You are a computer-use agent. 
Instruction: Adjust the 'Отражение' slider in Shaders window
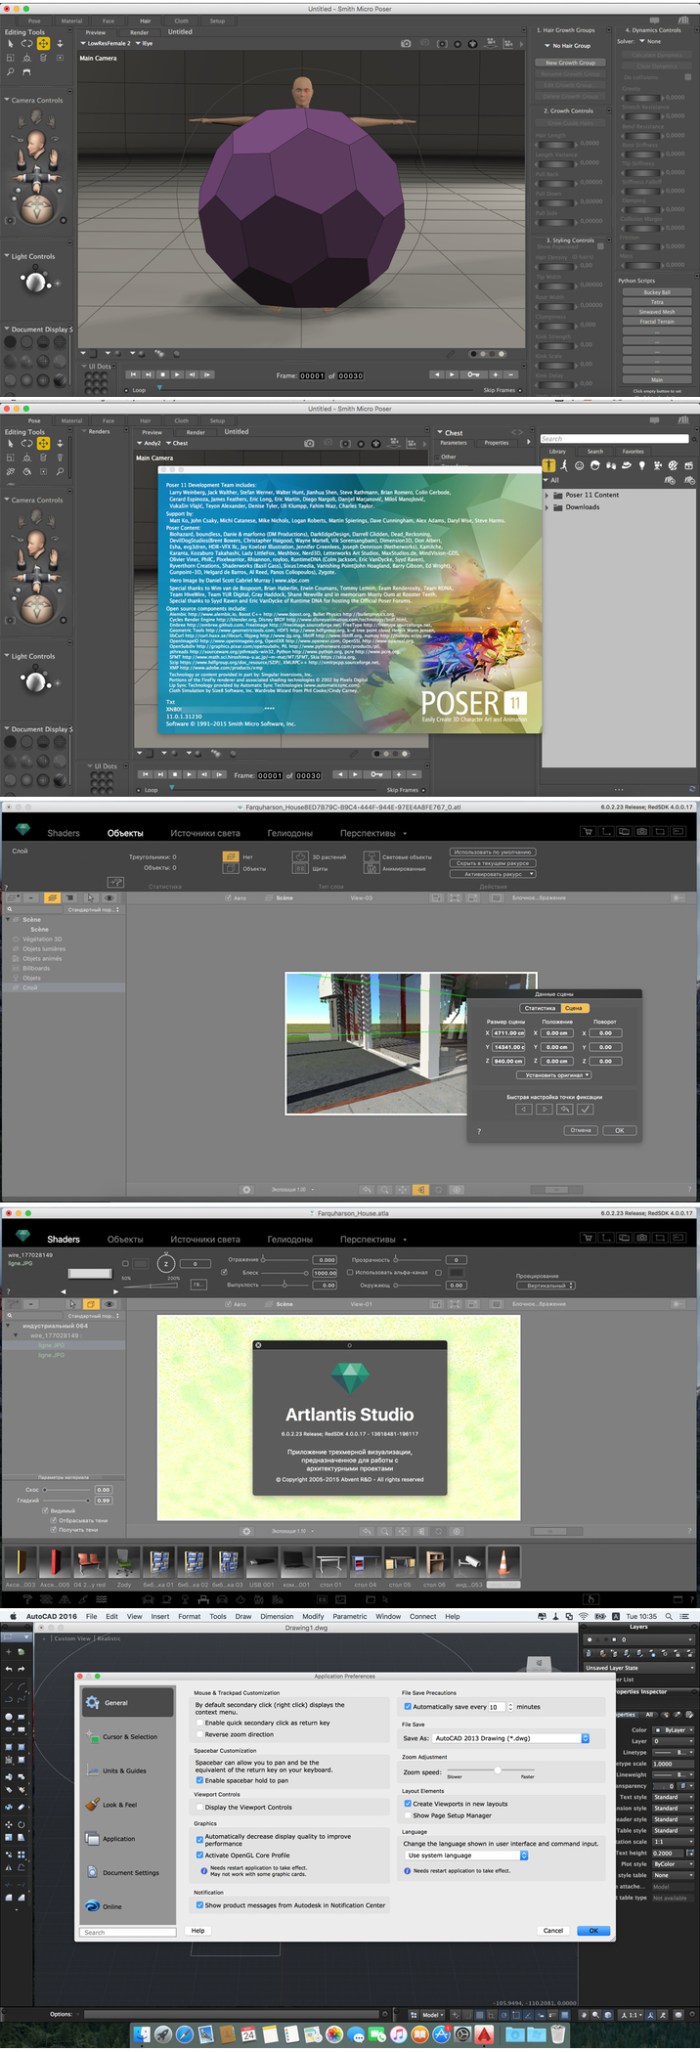click(287, 1260)
